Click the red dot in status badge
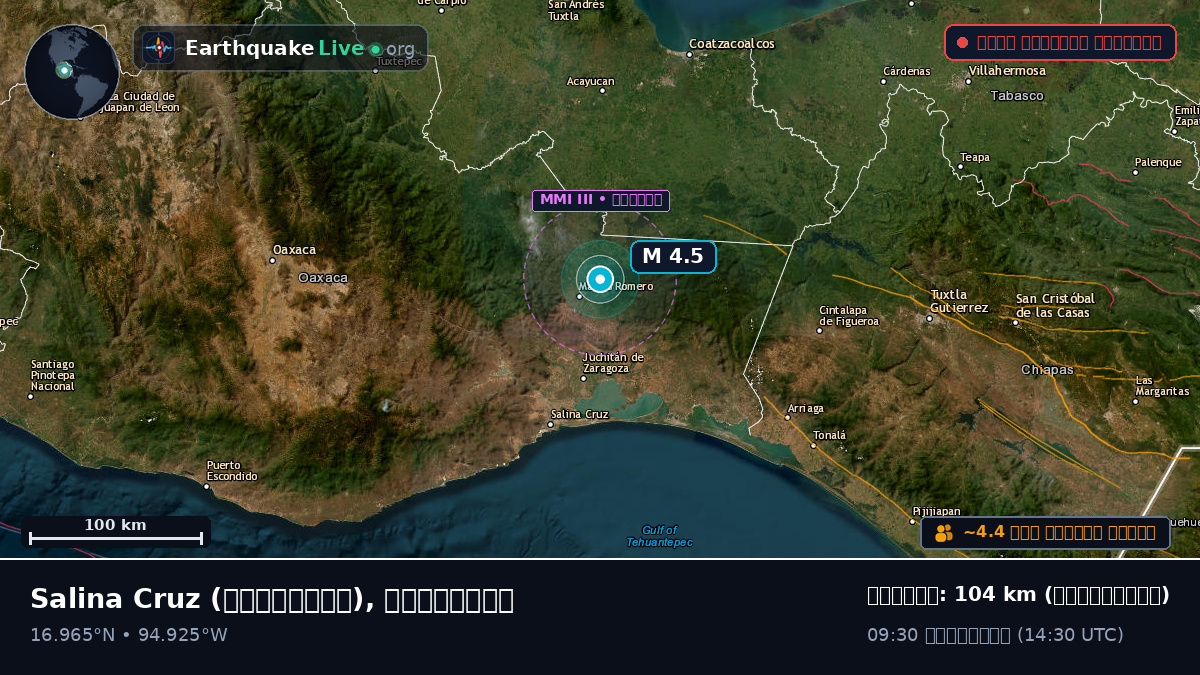Viewport: 1200px width, 675px height. tap(962, 42)
